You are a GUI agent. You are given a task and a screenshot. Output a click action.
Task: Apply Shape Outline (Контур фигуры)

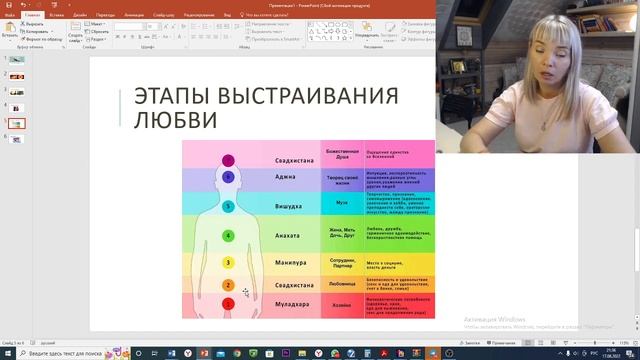coord(418,31)
